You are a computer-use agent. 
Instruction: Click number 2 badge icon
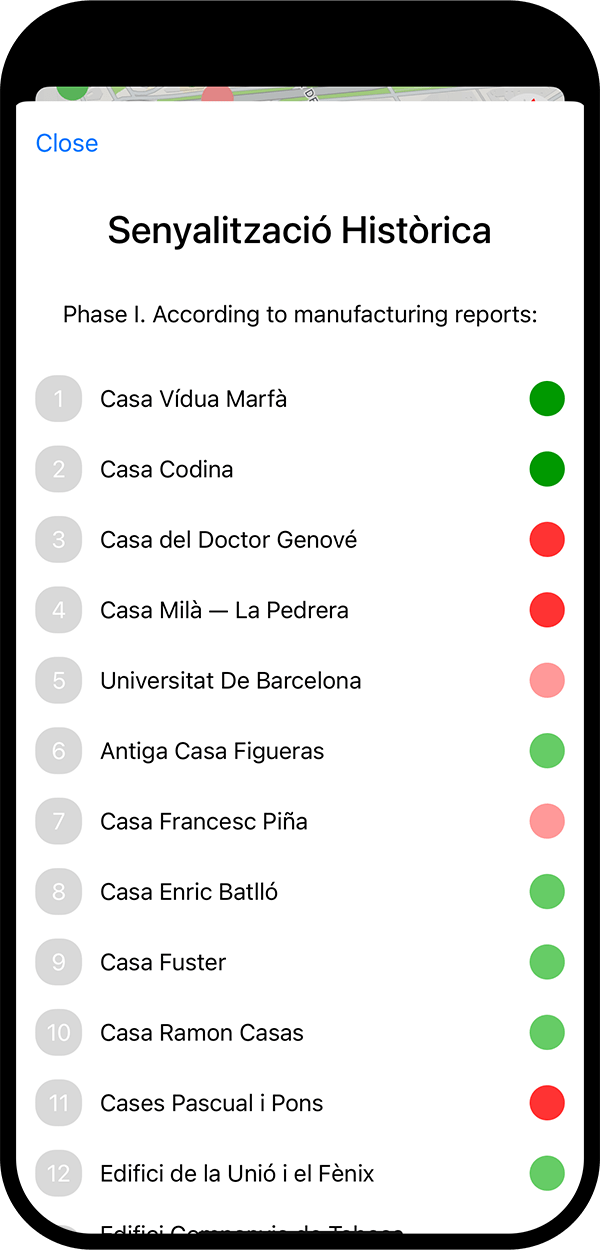pos(59,469)
